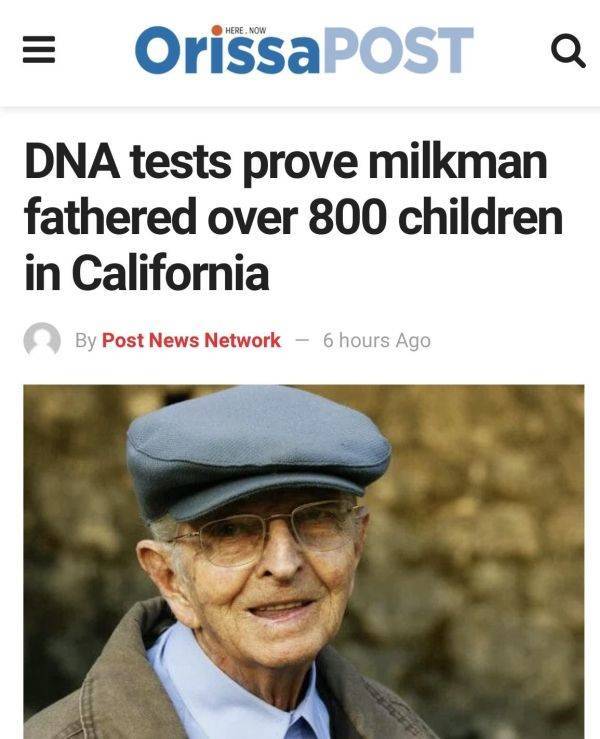This screenshot has width=600, height=739.
Task: Click the dash separator before the timestamp
Action: 302,340
